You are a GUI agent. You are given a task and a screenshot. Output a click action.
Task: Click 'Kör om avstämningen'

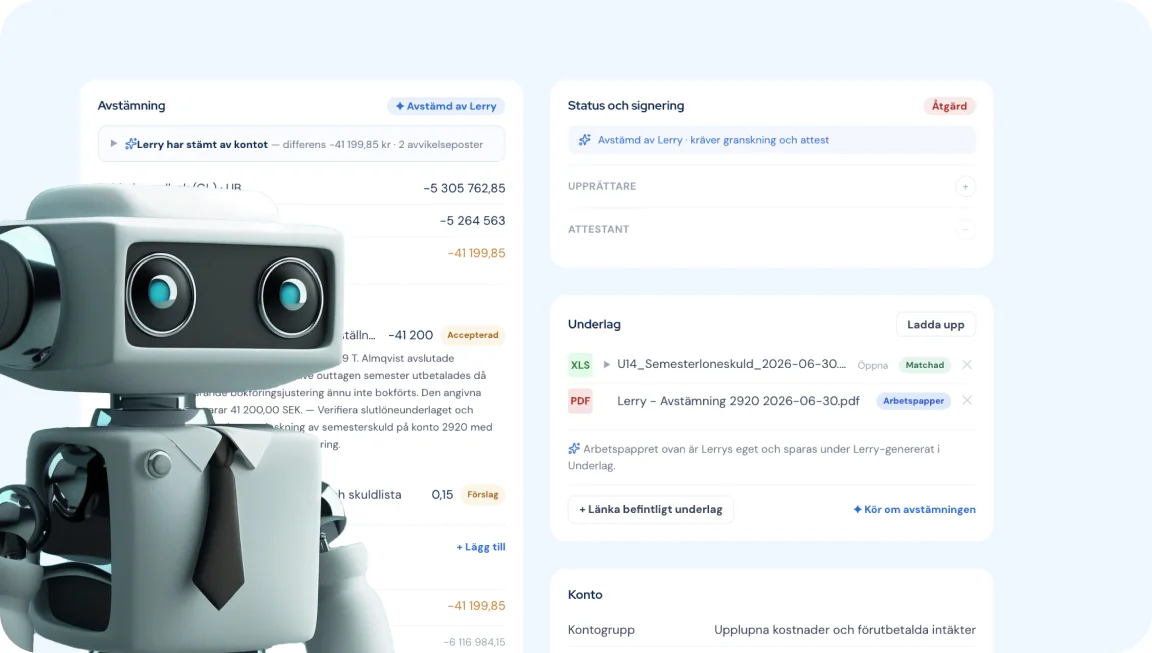[914, 509]
